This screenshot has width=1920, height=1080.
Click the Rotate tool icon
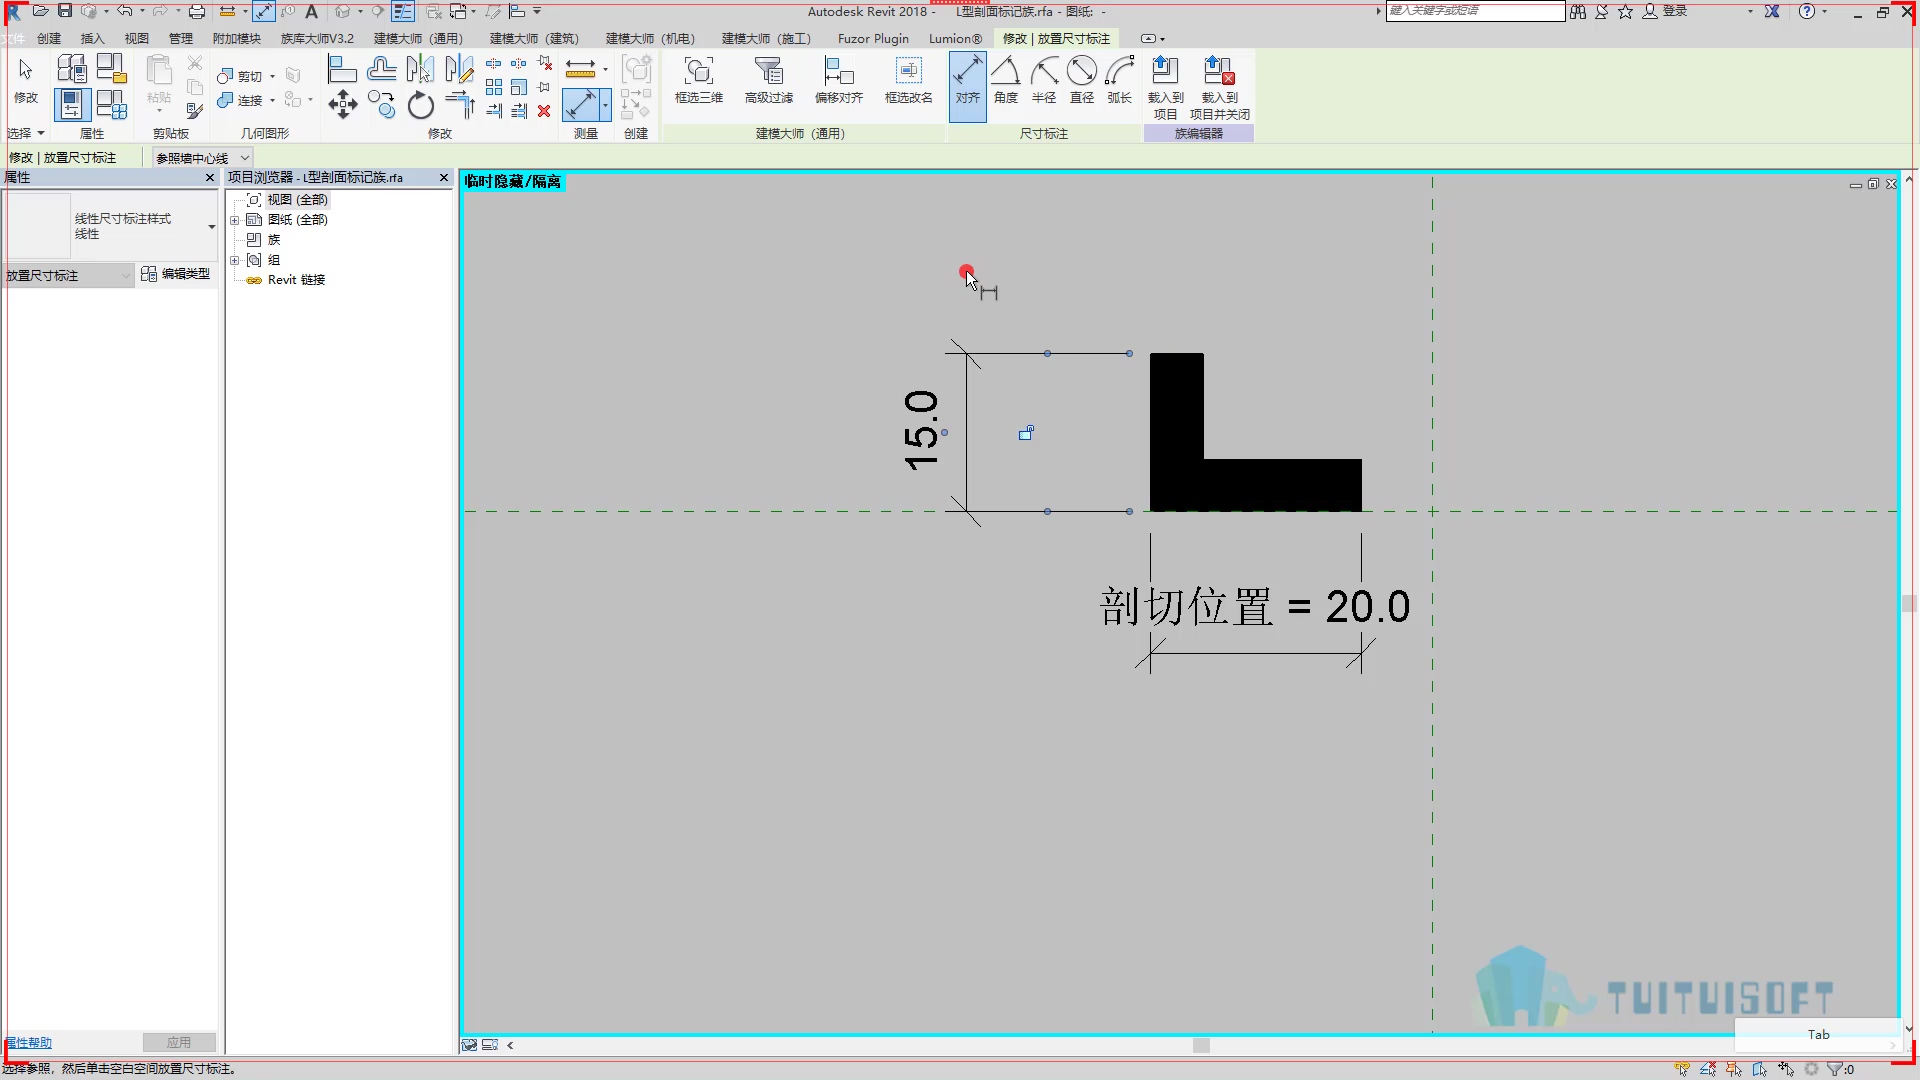click(420, 104)
